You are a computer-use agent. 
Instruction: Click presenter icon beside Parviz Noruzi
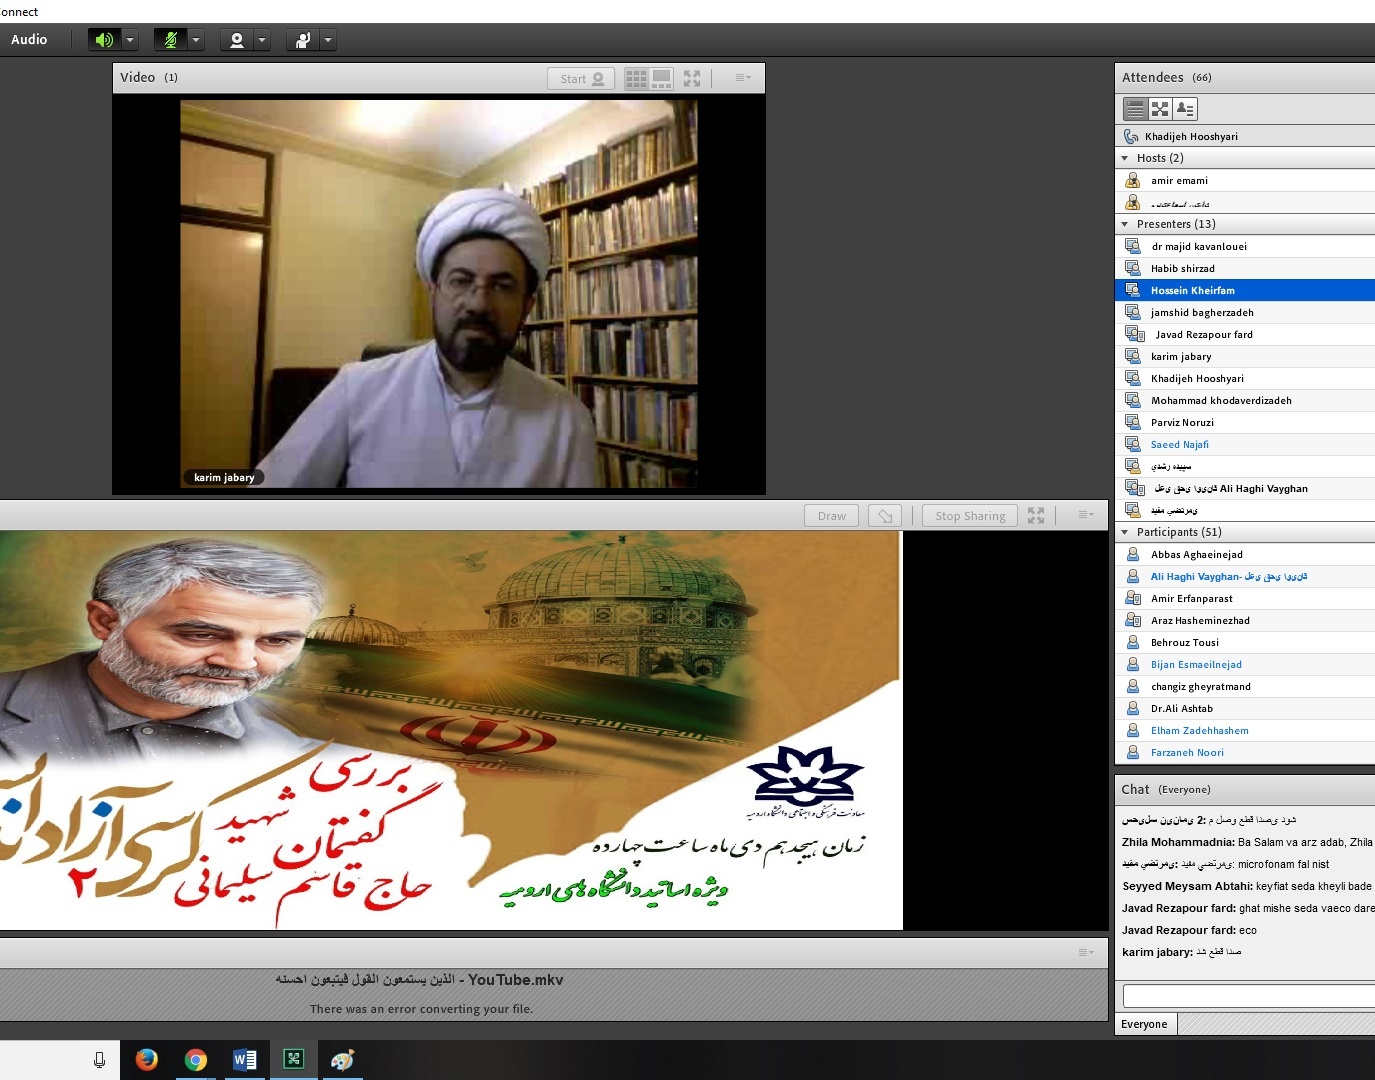pyautogui.click(x=1133, y=422)
